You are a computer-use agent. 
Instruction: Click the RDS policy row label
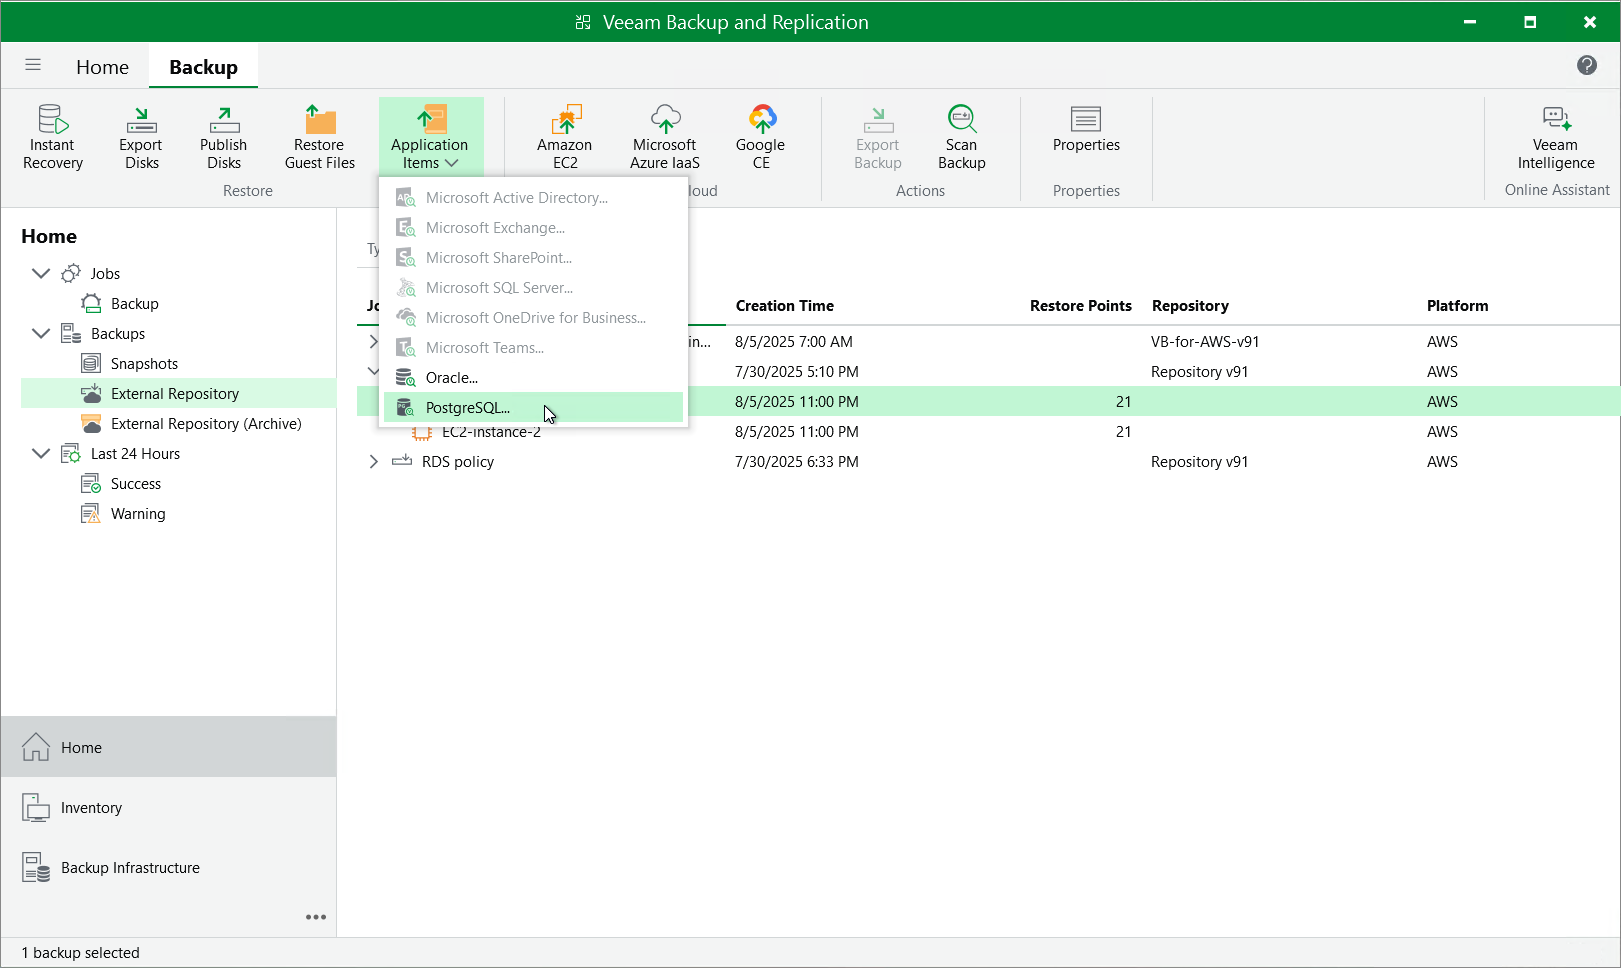458,461
